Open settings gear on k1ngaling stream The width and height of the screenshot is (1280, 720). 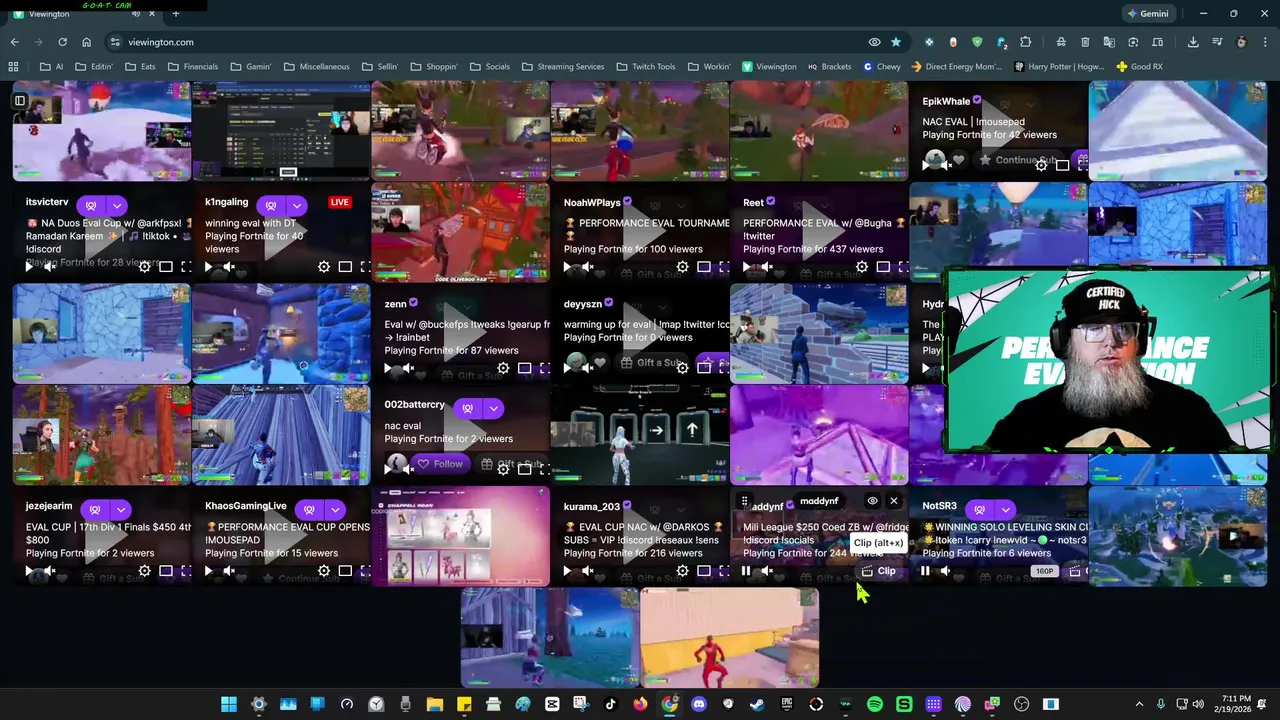[x=324, y=267]
